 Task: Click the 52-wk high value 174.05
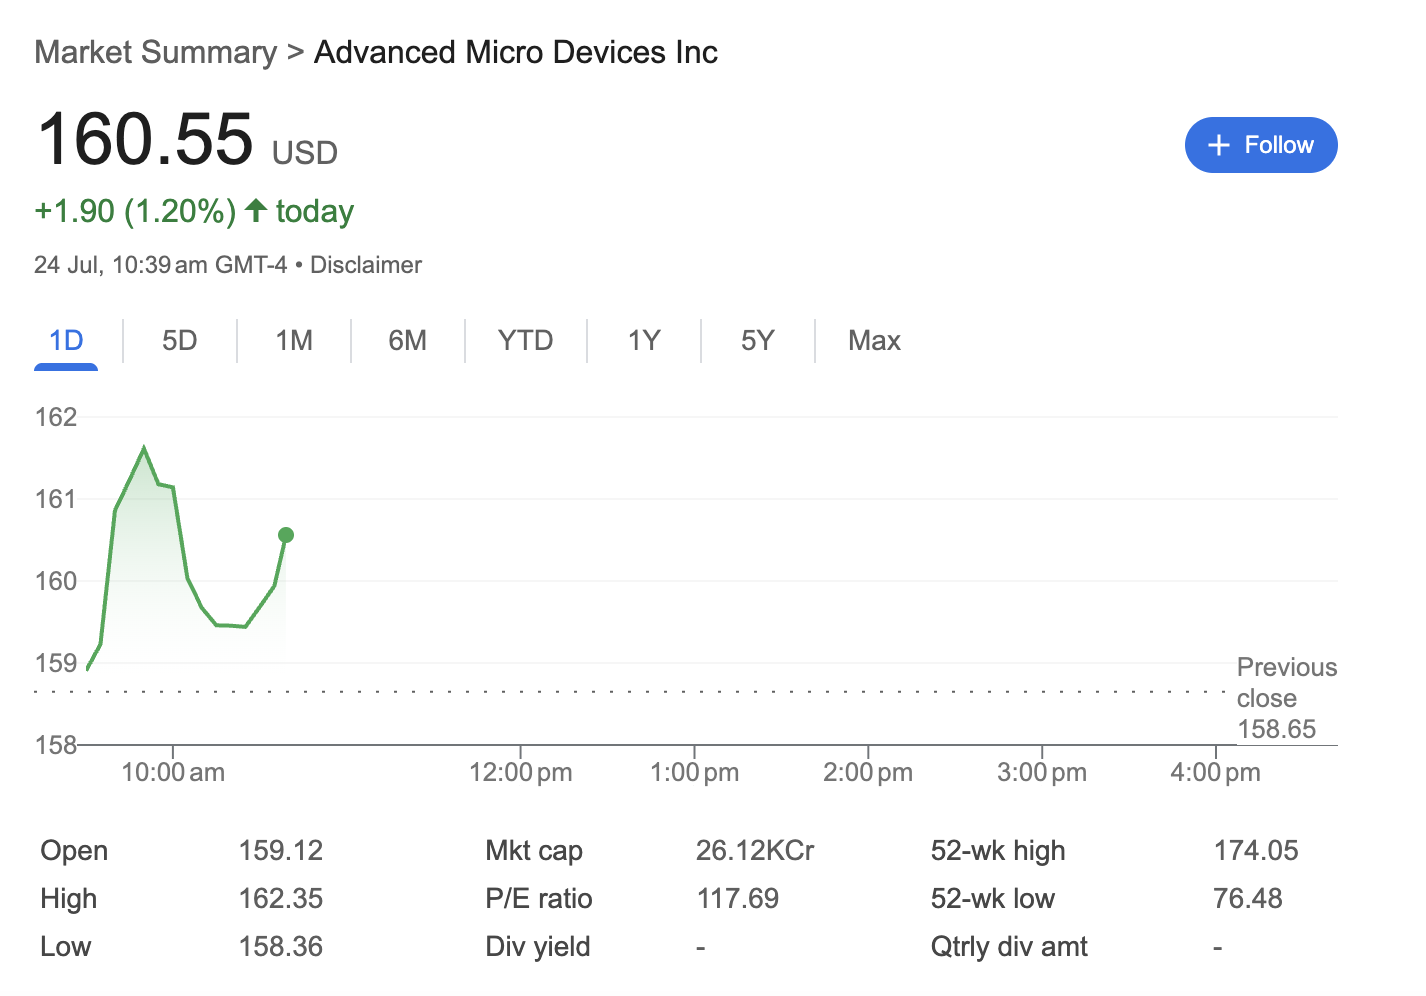1256,851
